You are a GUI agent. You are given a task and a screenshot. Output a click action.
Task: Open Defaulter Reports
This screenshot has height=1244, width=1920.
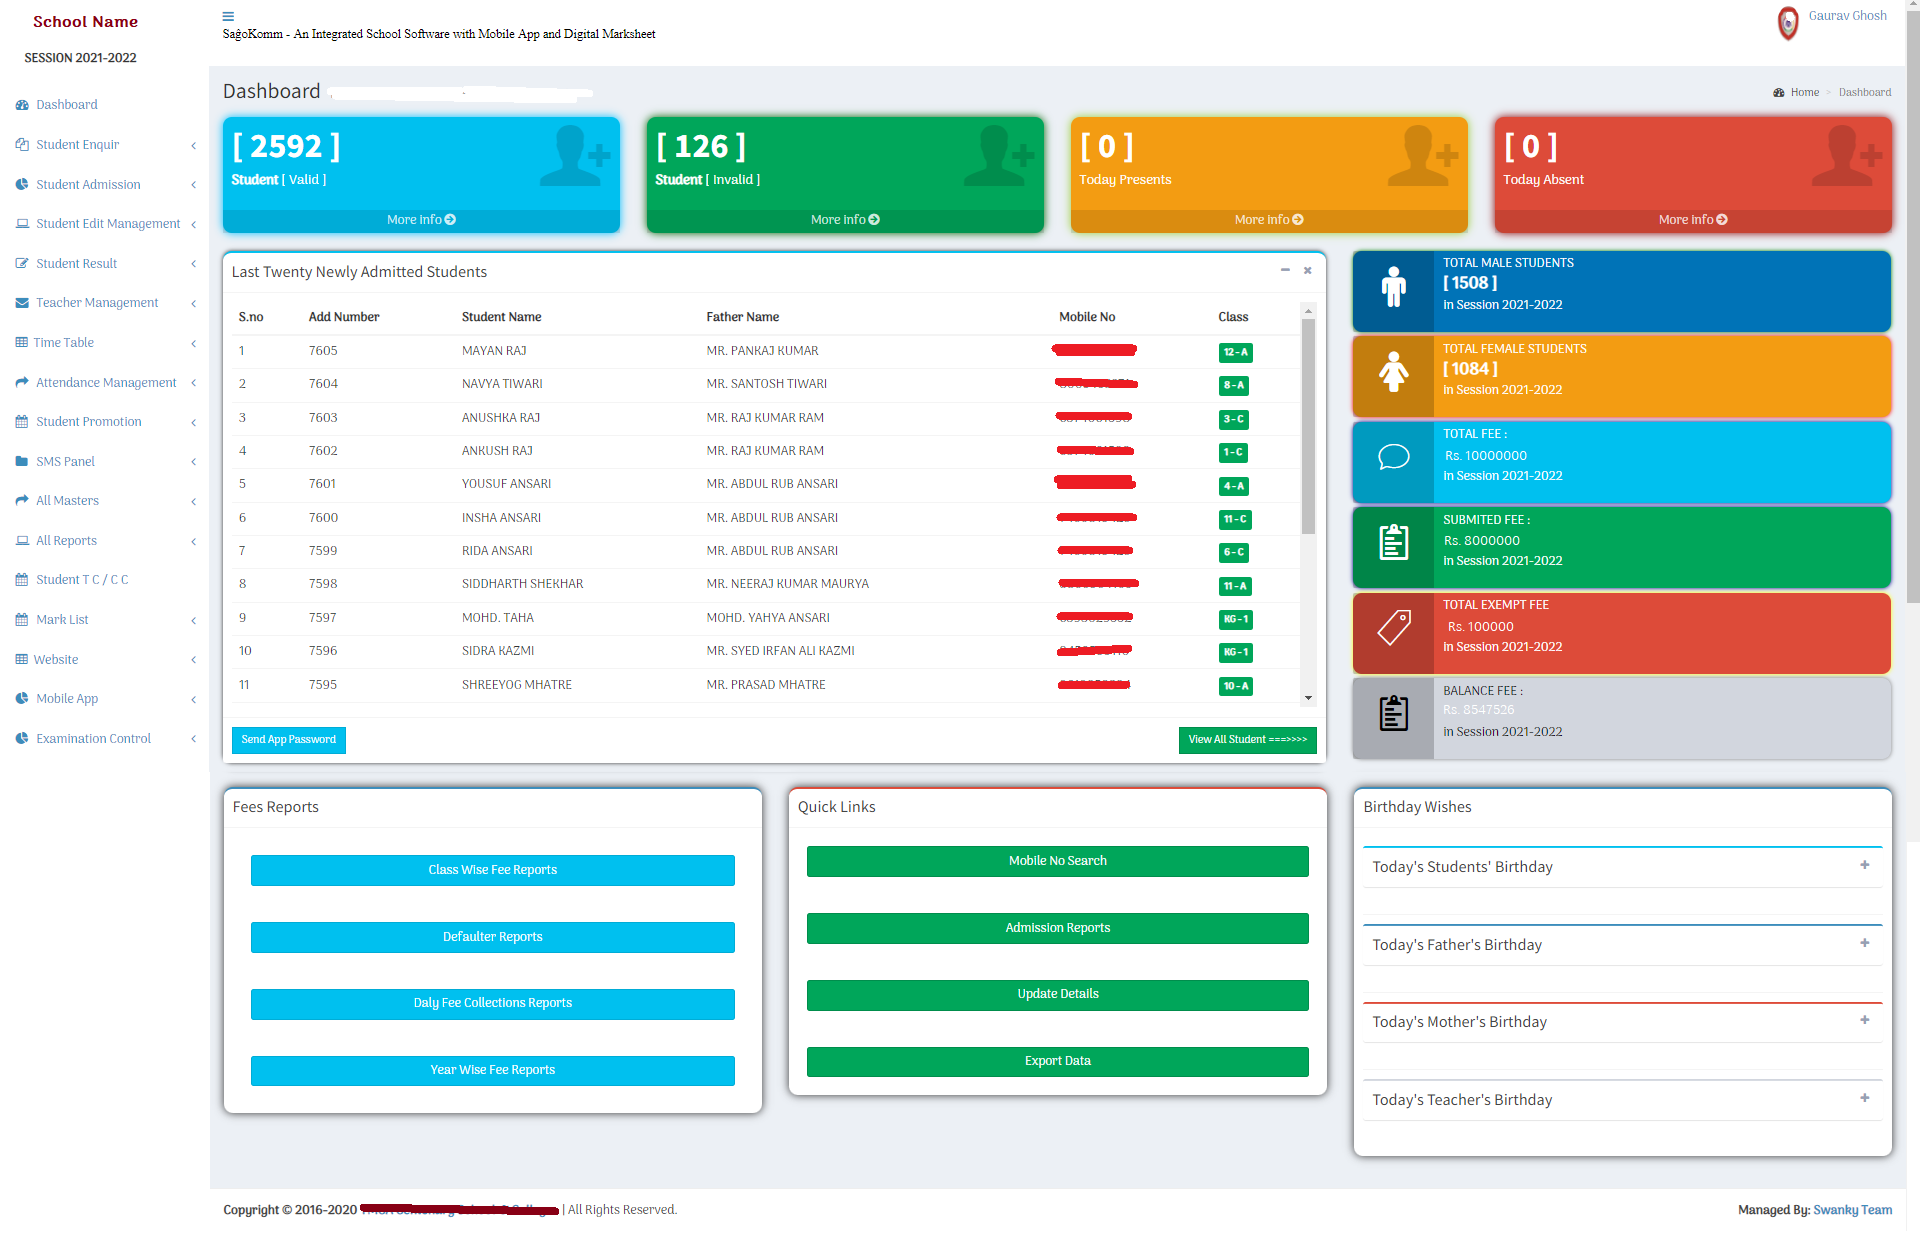pos(493,937)
